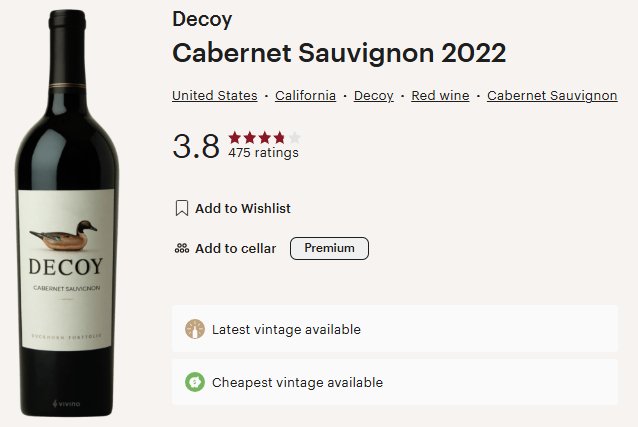
Task: Open the Decoy winery breadcrumb link
Action: (x=373, y=96)
